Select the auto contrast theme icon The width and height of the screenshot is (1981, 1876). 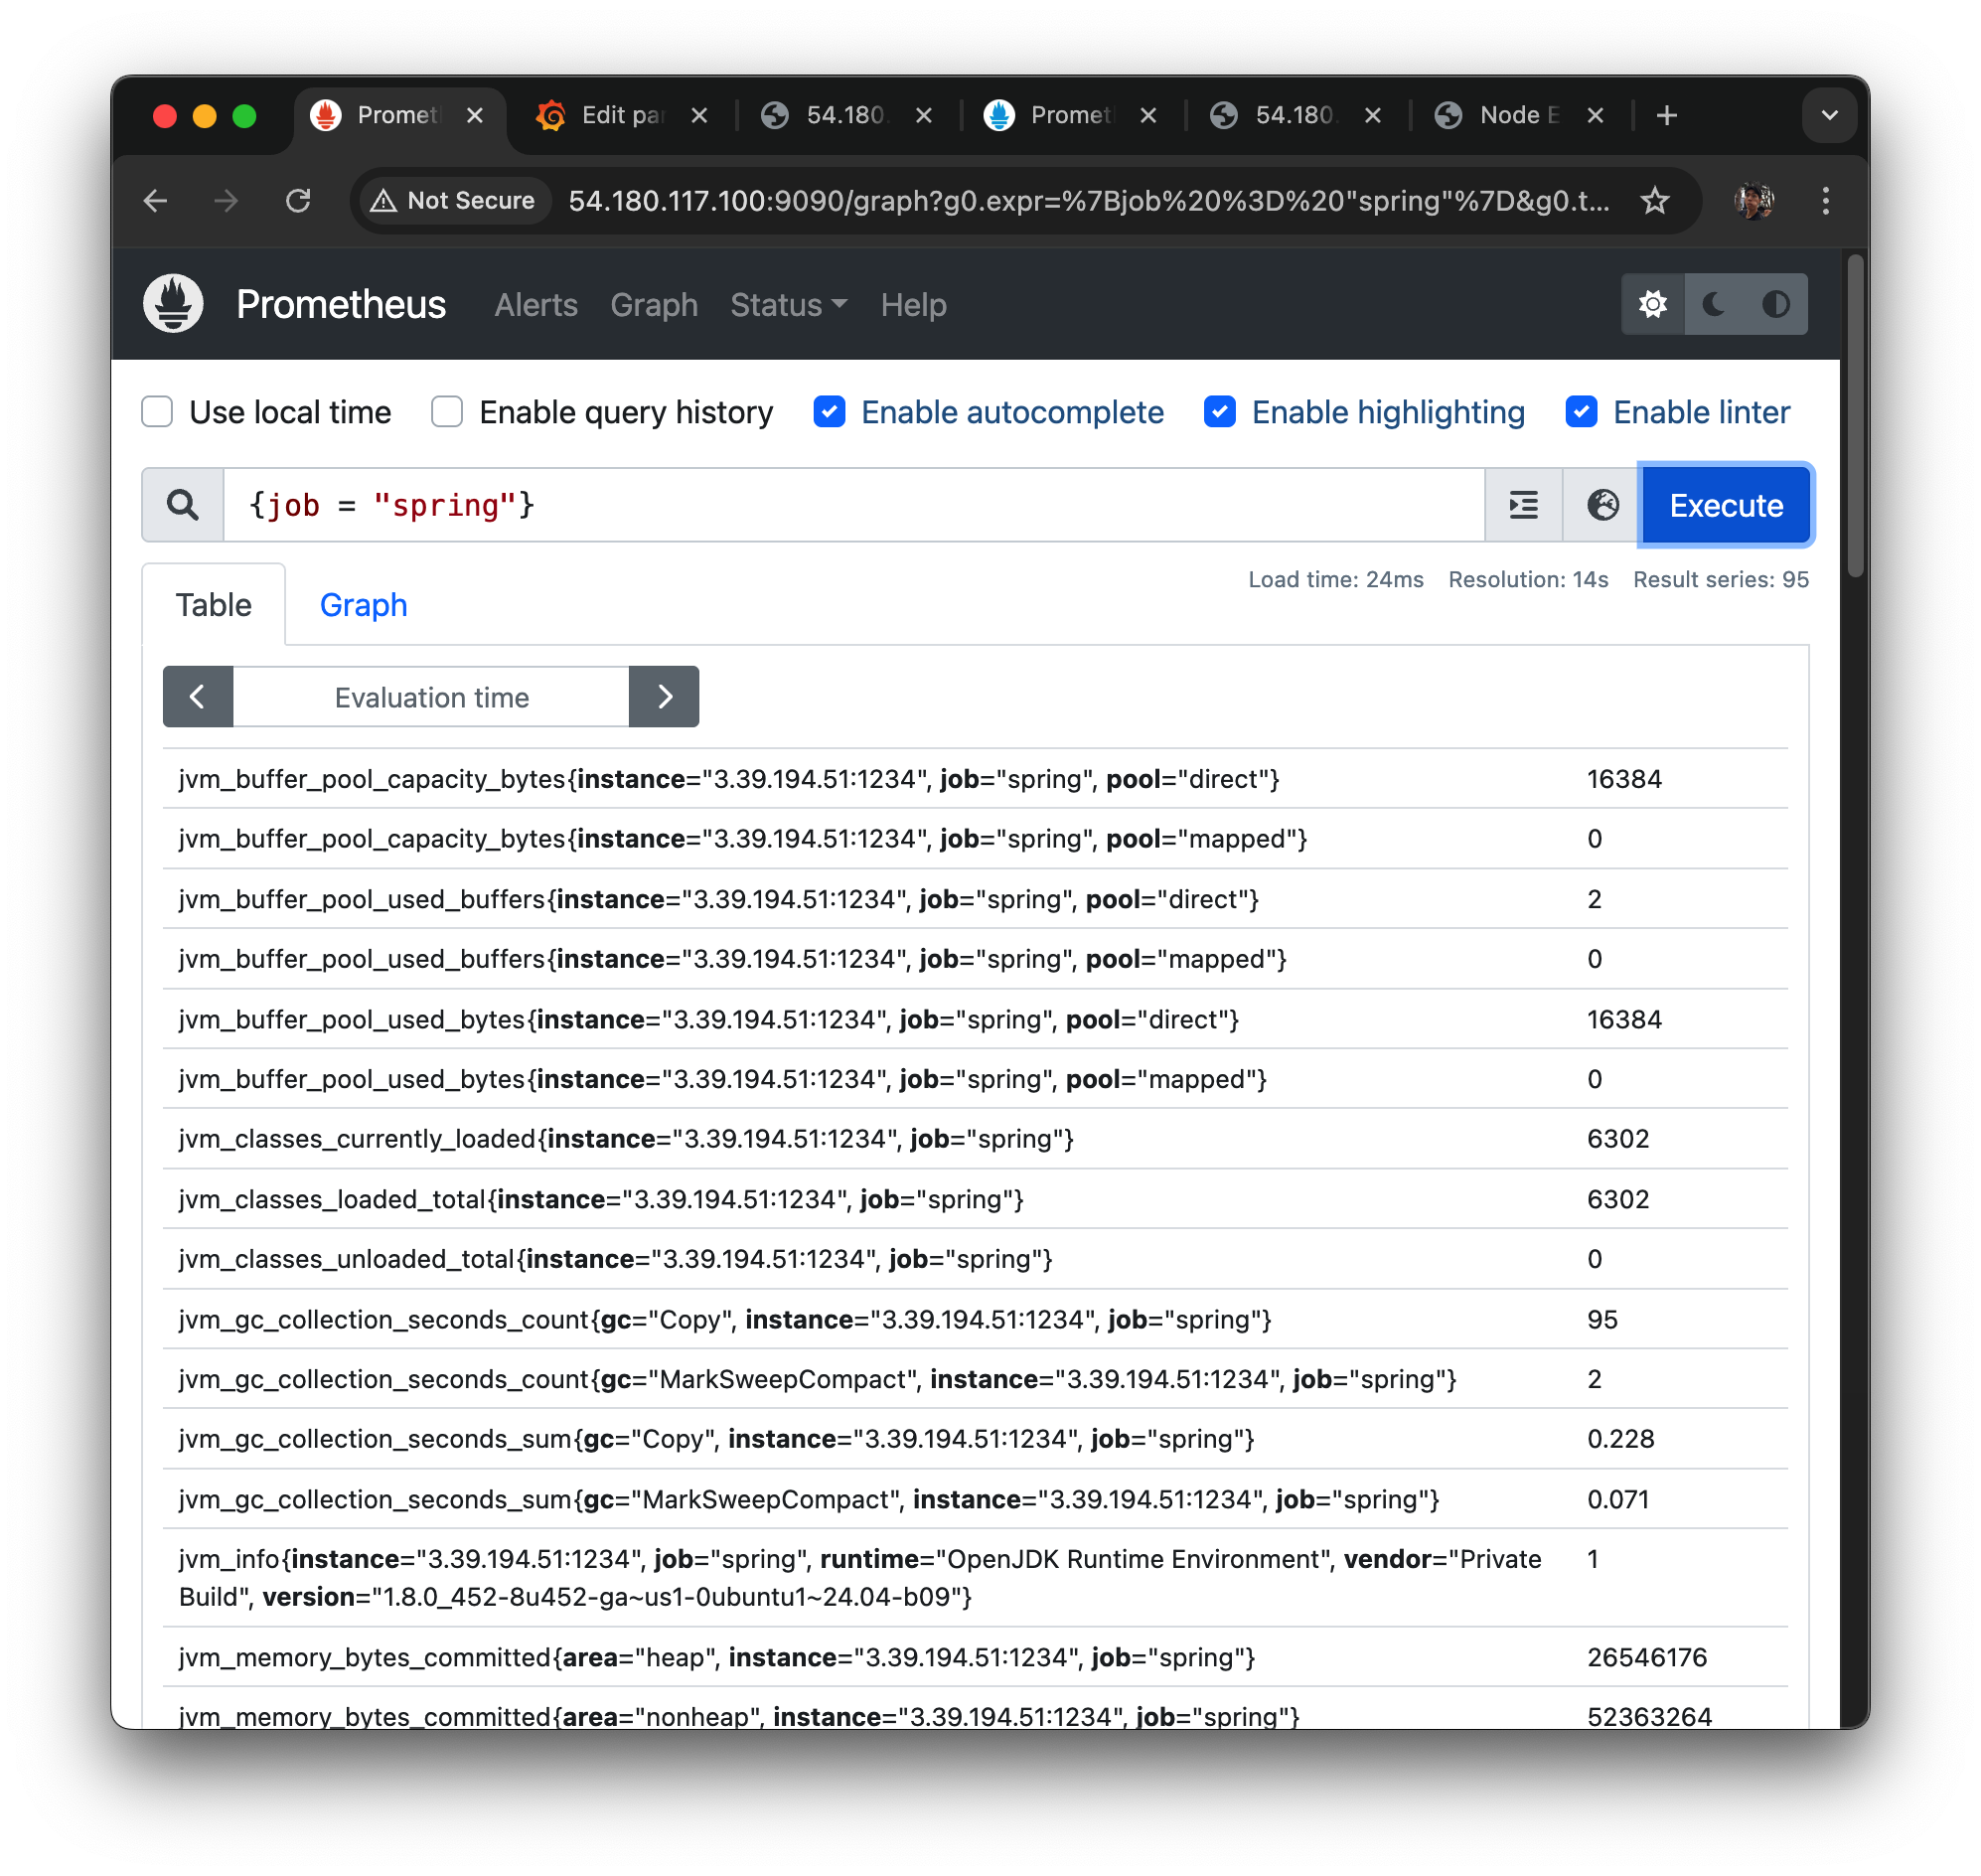(x=1775, y=304)
